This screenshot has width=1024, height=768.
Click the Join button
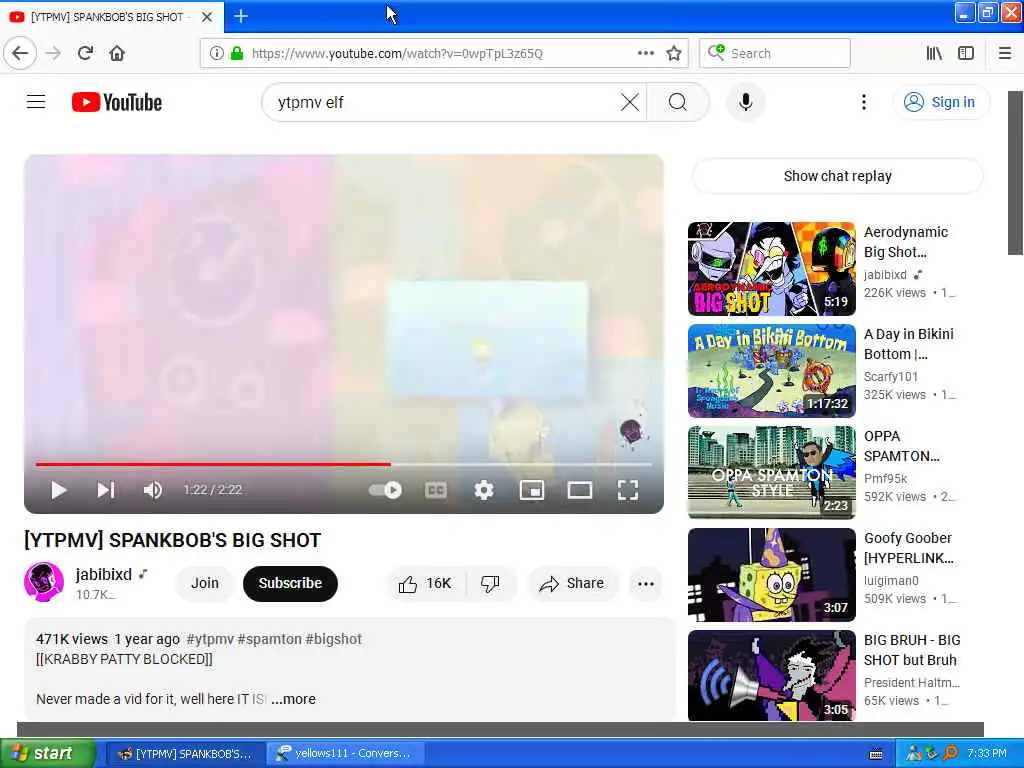[x=204, y=583]
